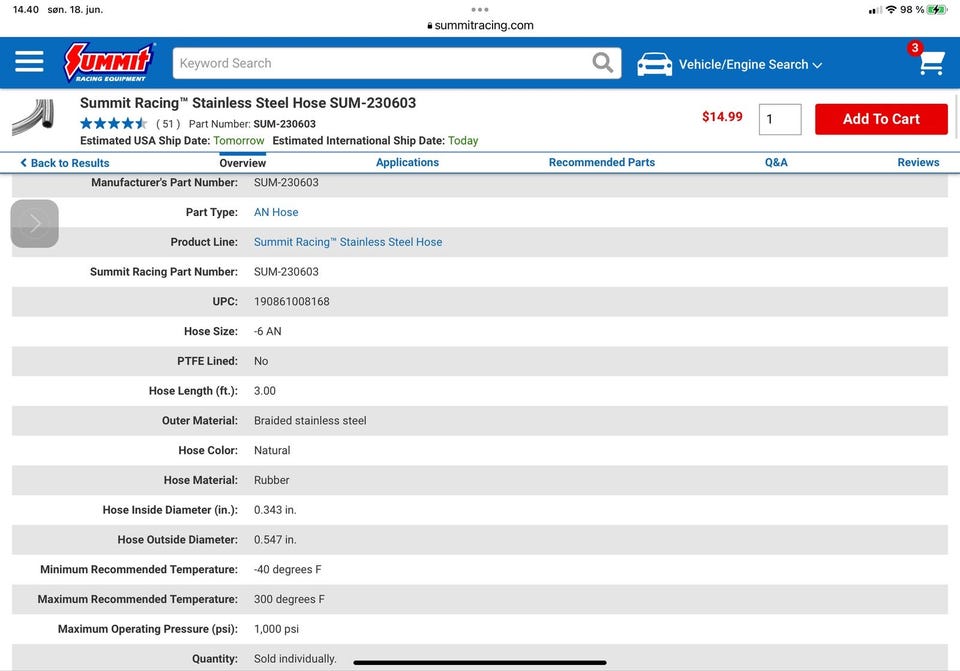This screenshot has width=960, height=671.
Task: Click the car icon for vehicle search
Action: tap(654, 64)
